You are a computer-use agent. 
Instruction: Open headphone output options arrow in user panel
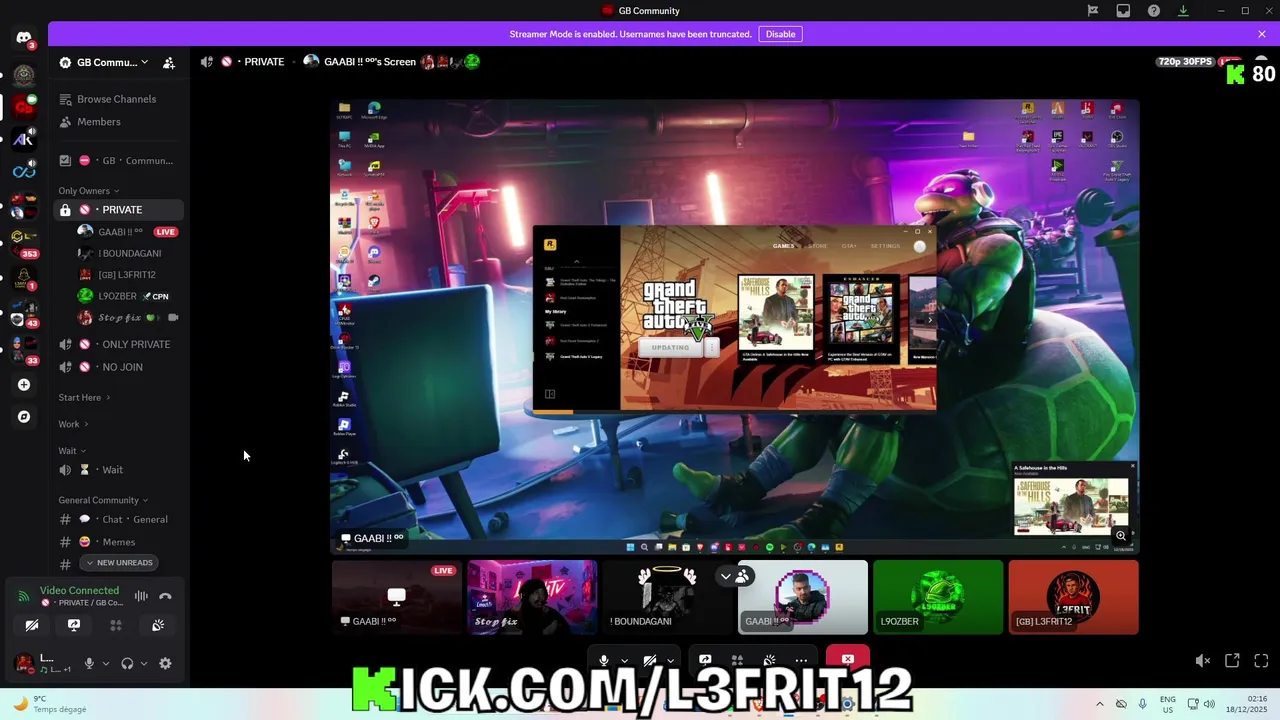coord(144,663)
